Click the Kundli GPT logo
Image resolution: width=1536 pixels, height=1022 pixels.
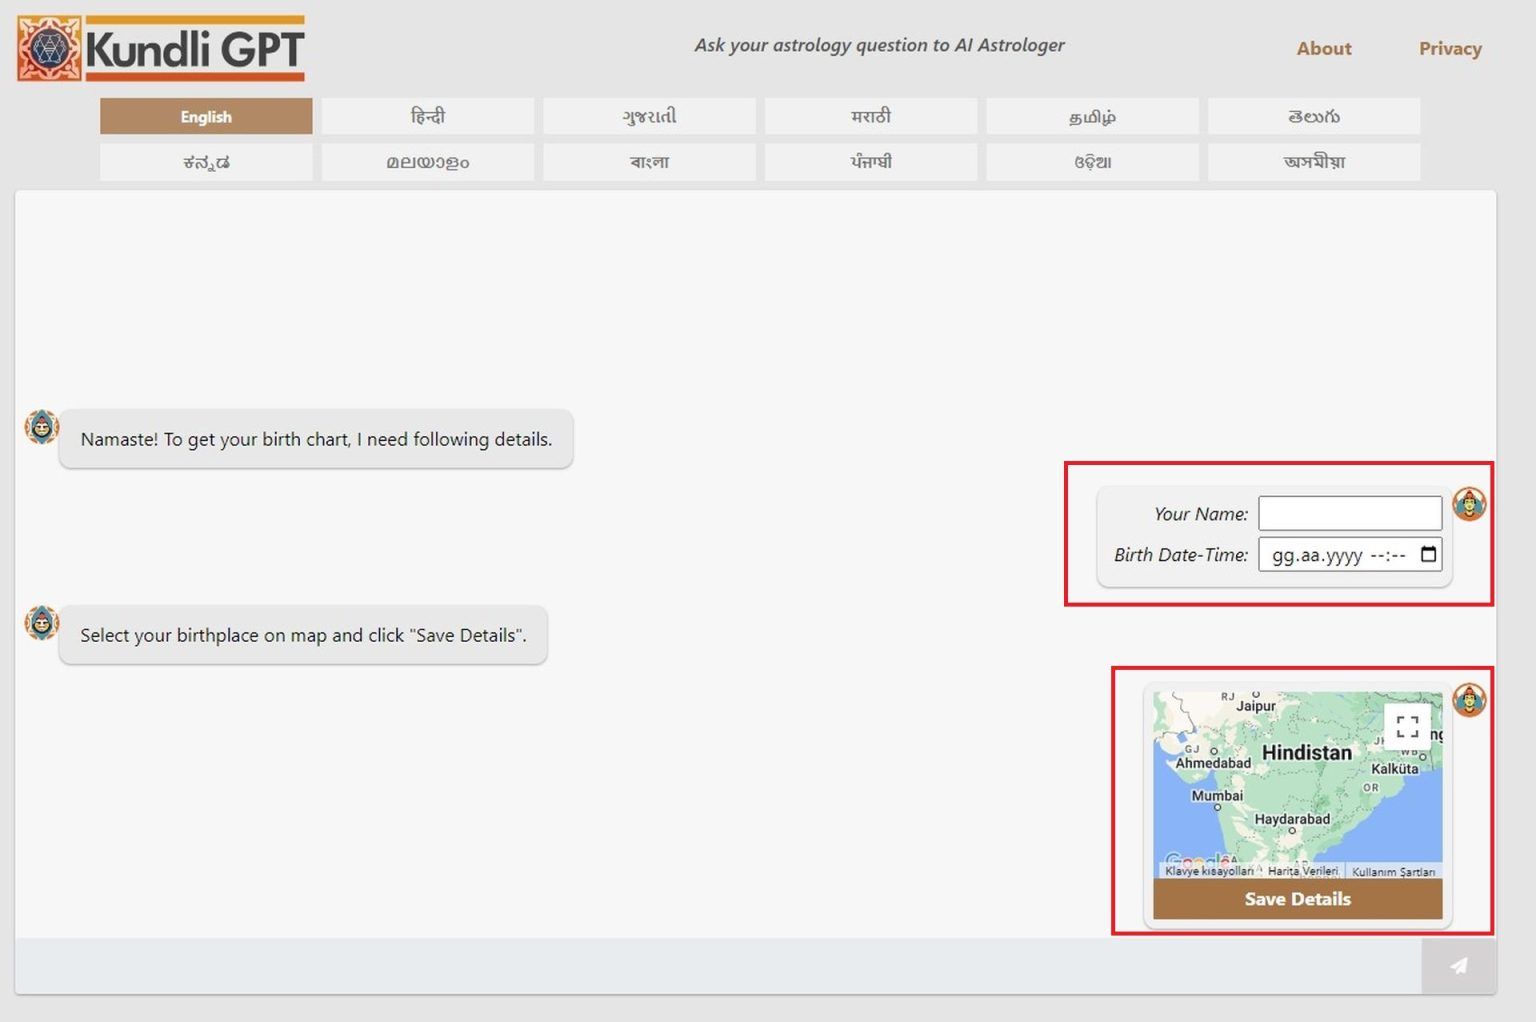click(160, 47)
